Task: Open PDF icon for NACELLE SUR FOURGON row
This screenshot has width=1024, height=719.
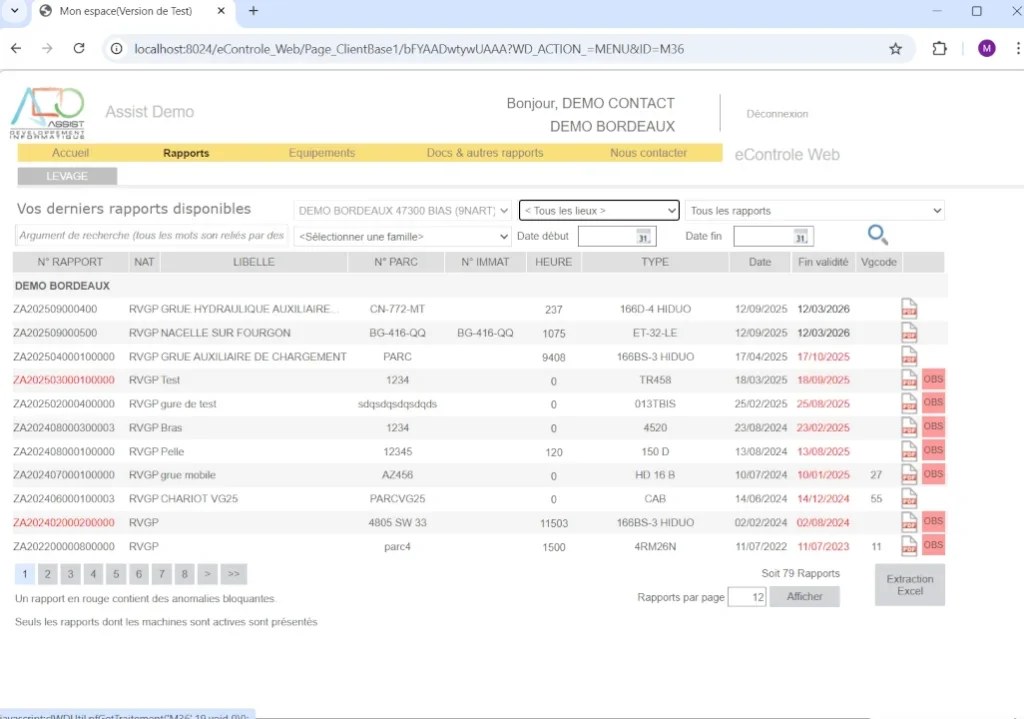Action: tap(909, 332)
